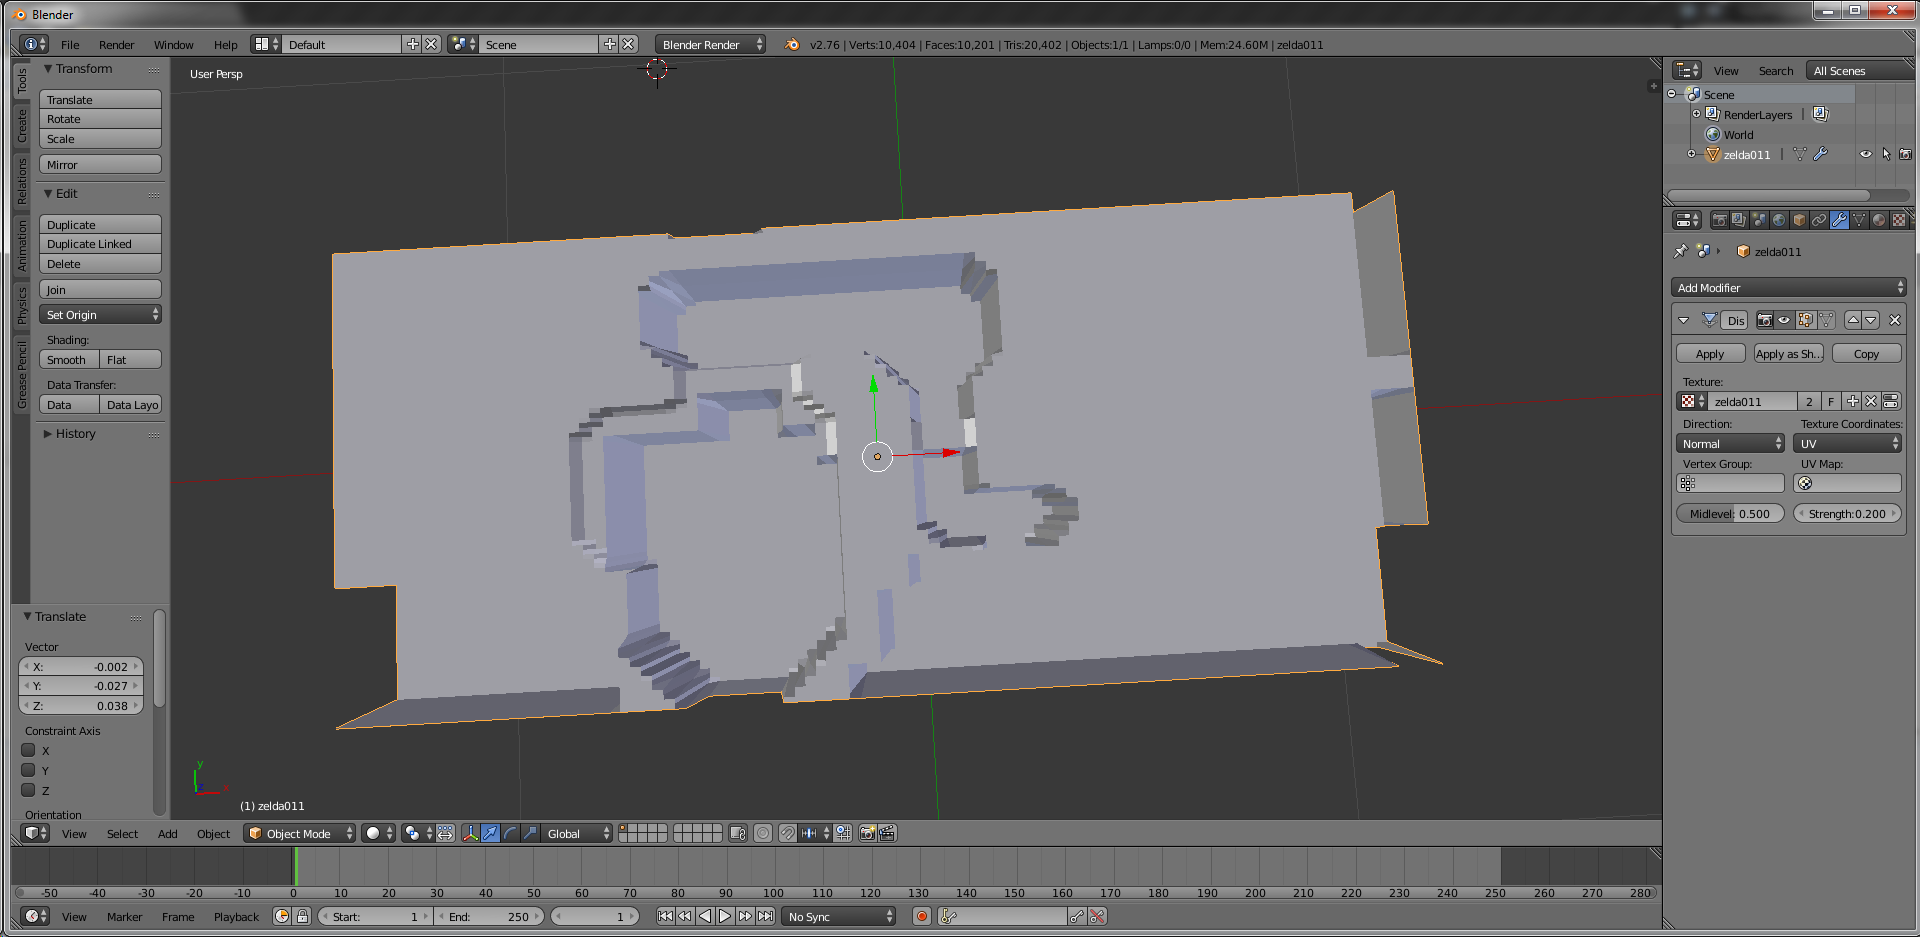Toggle the timeline time range lock icon

(302, 916)
